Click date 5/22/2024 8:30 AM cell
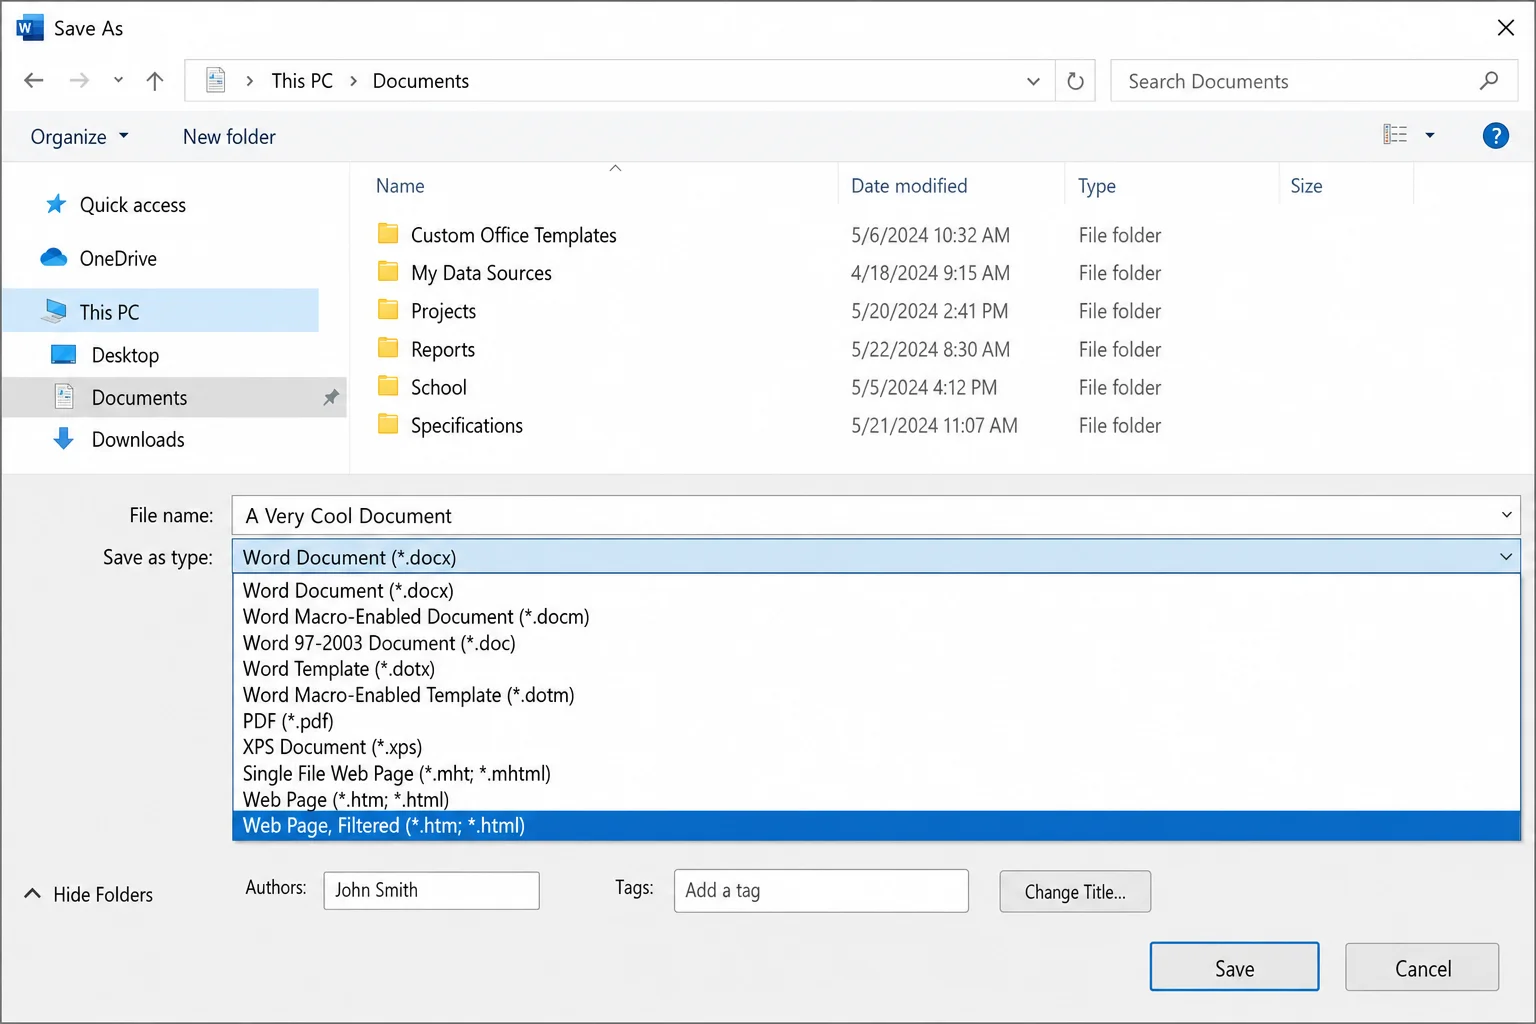1536x1024 pixels. 930,349
